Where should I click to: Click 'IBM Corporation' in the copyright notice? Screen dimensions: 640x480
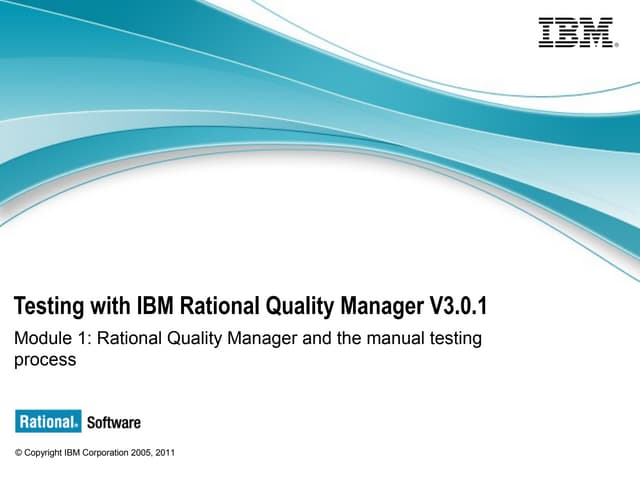click(106, 453)
